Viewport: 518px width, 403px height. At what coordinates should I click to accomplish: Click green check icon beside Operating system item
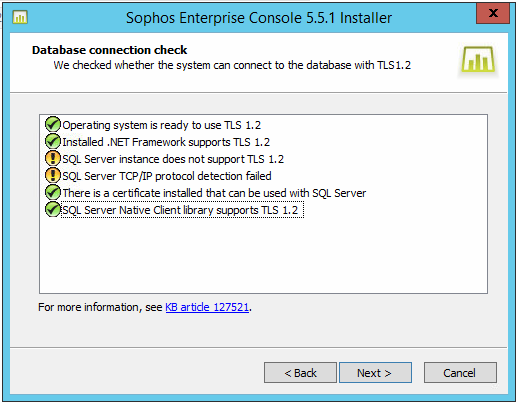[x=53, y=124]
